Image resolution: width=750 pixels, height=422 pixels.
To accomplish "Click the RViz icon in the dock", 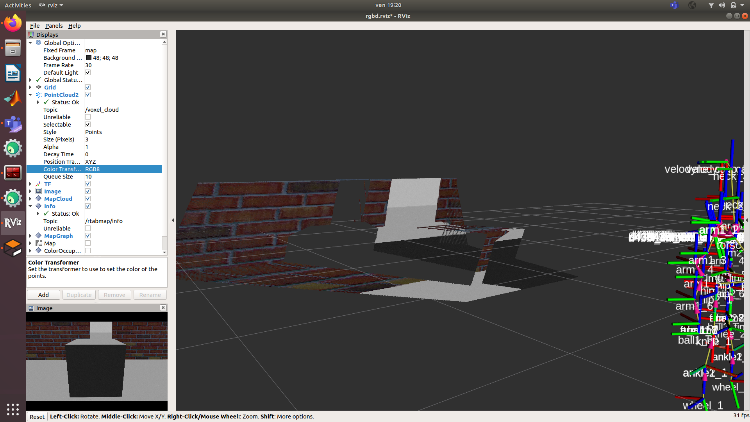I will (13, 222).
